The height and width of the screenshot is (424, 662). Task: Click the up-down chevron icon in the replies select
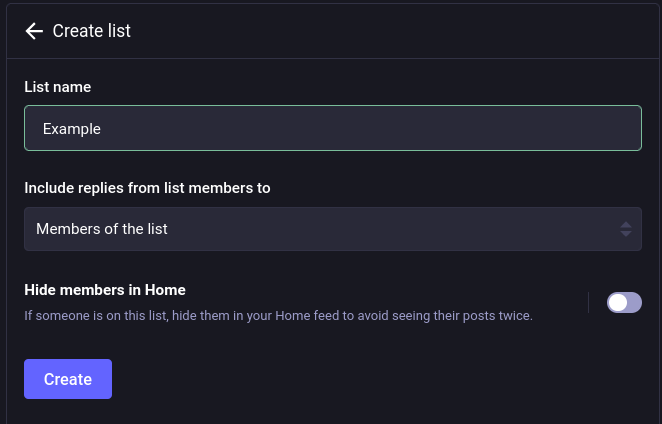pos(625,229)
